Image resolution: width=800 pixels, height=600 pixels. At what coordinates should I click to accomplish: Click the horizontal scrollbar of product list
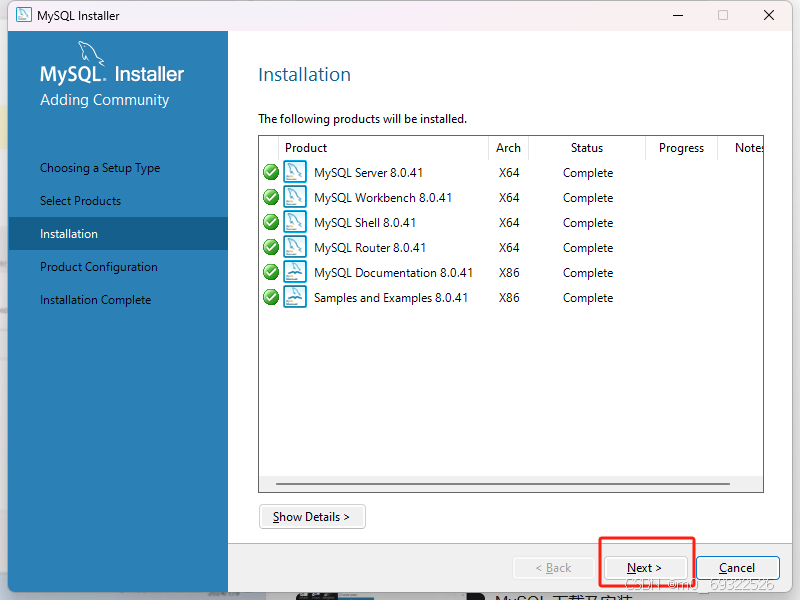pyautogui.click(x=503, y=484)
